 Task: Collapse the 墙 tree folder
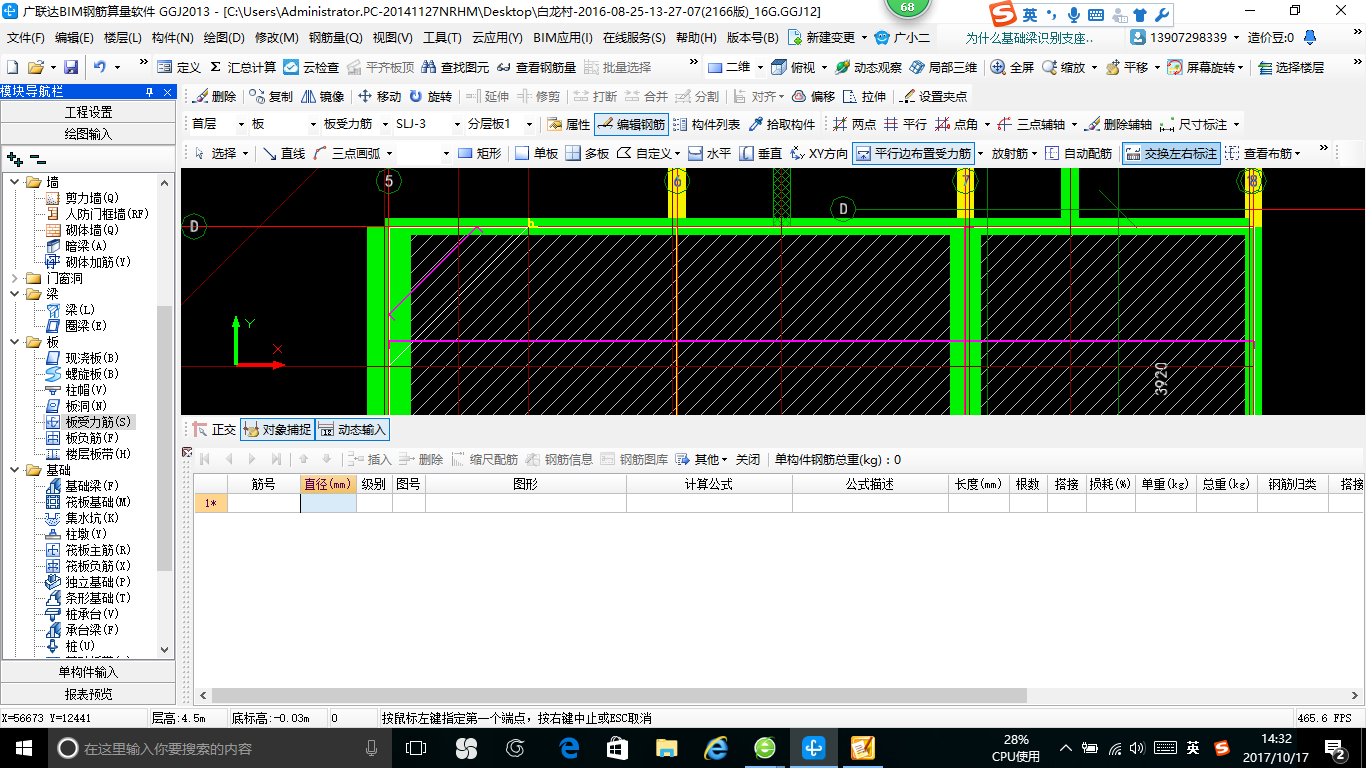[x=14, y=182]
